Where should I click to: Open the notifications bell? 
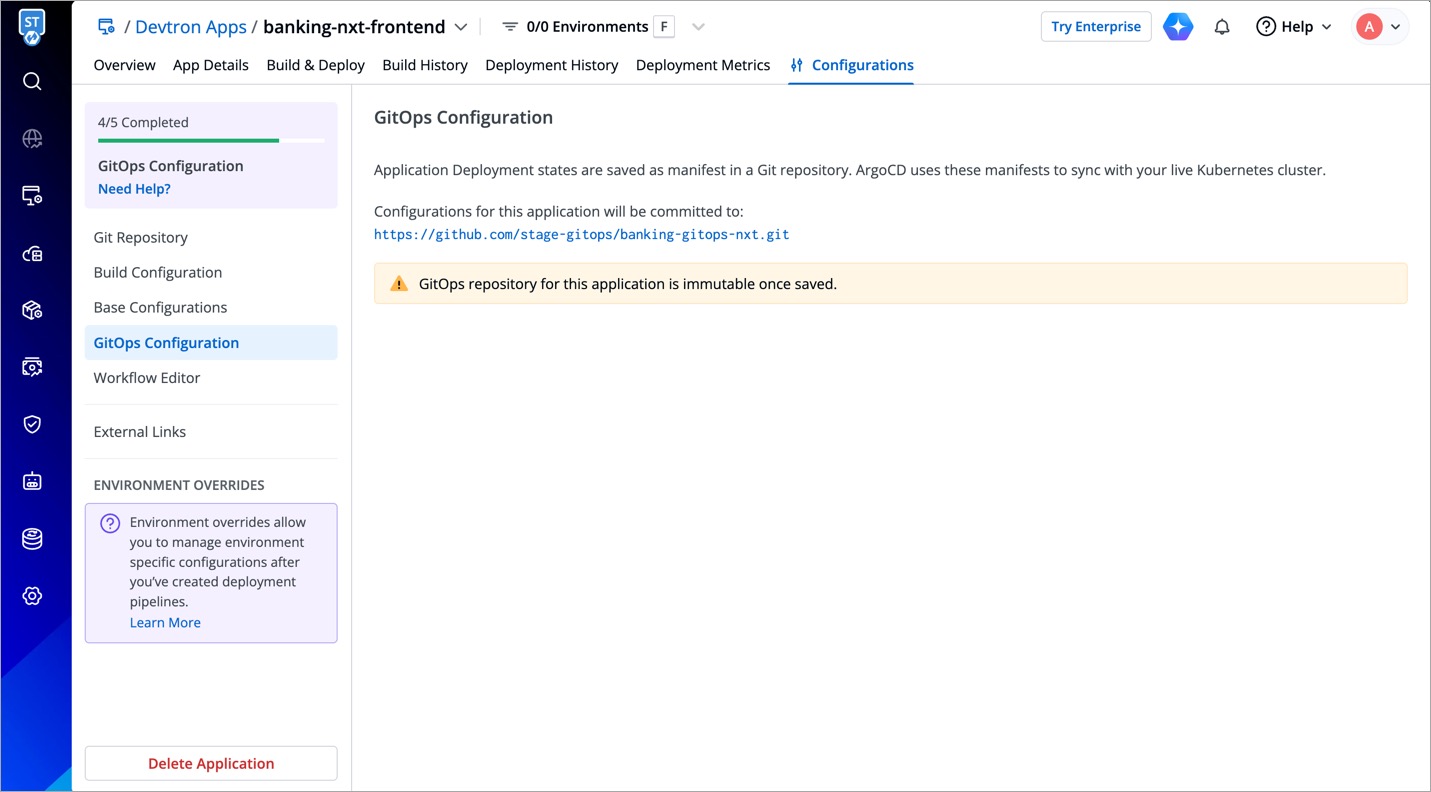(1222, 27)
